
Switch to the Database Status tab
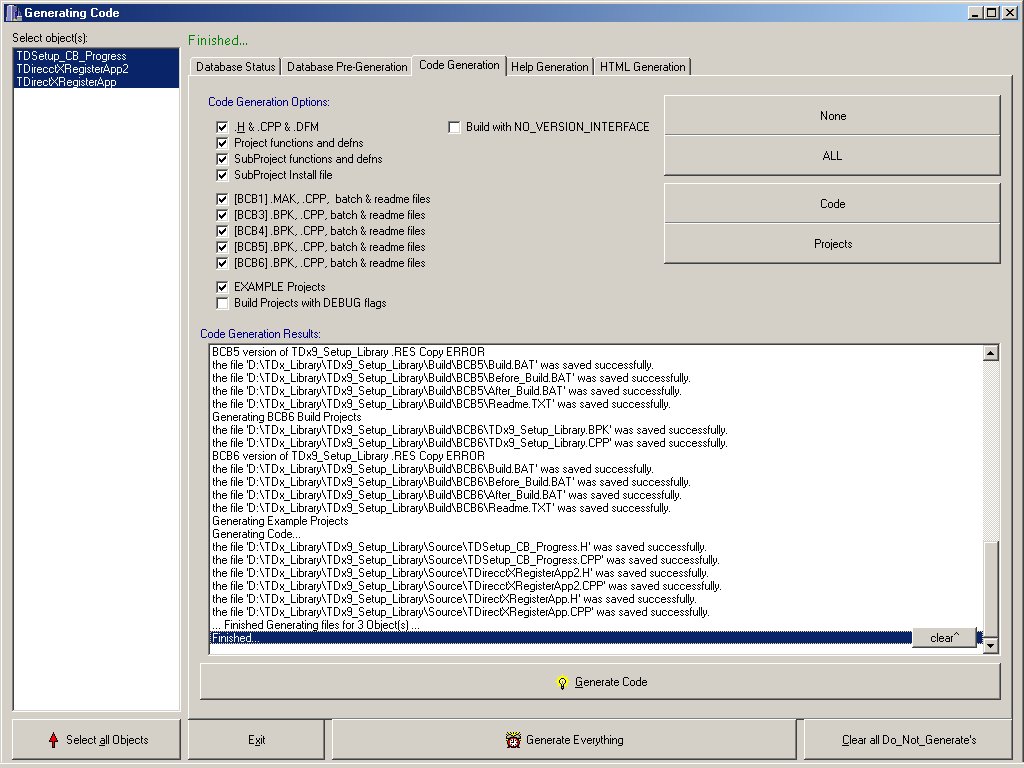coord(235,67)
